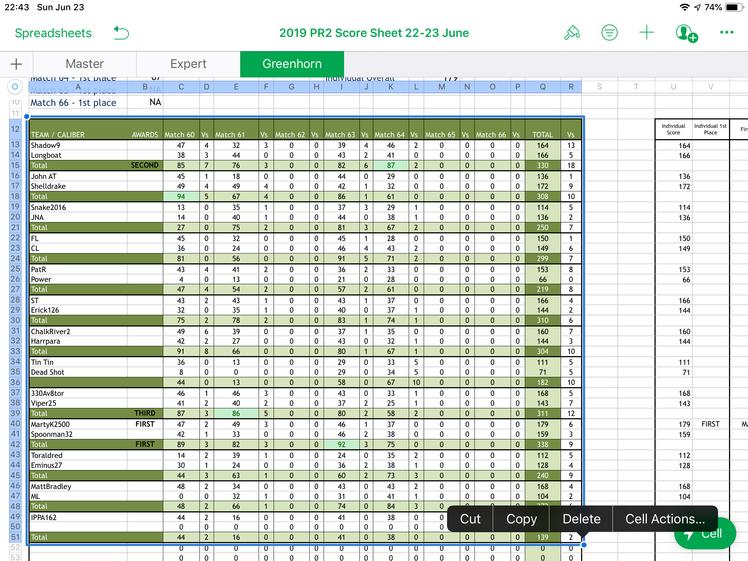Open the More options ellipsis menu

tap(727, 33)
